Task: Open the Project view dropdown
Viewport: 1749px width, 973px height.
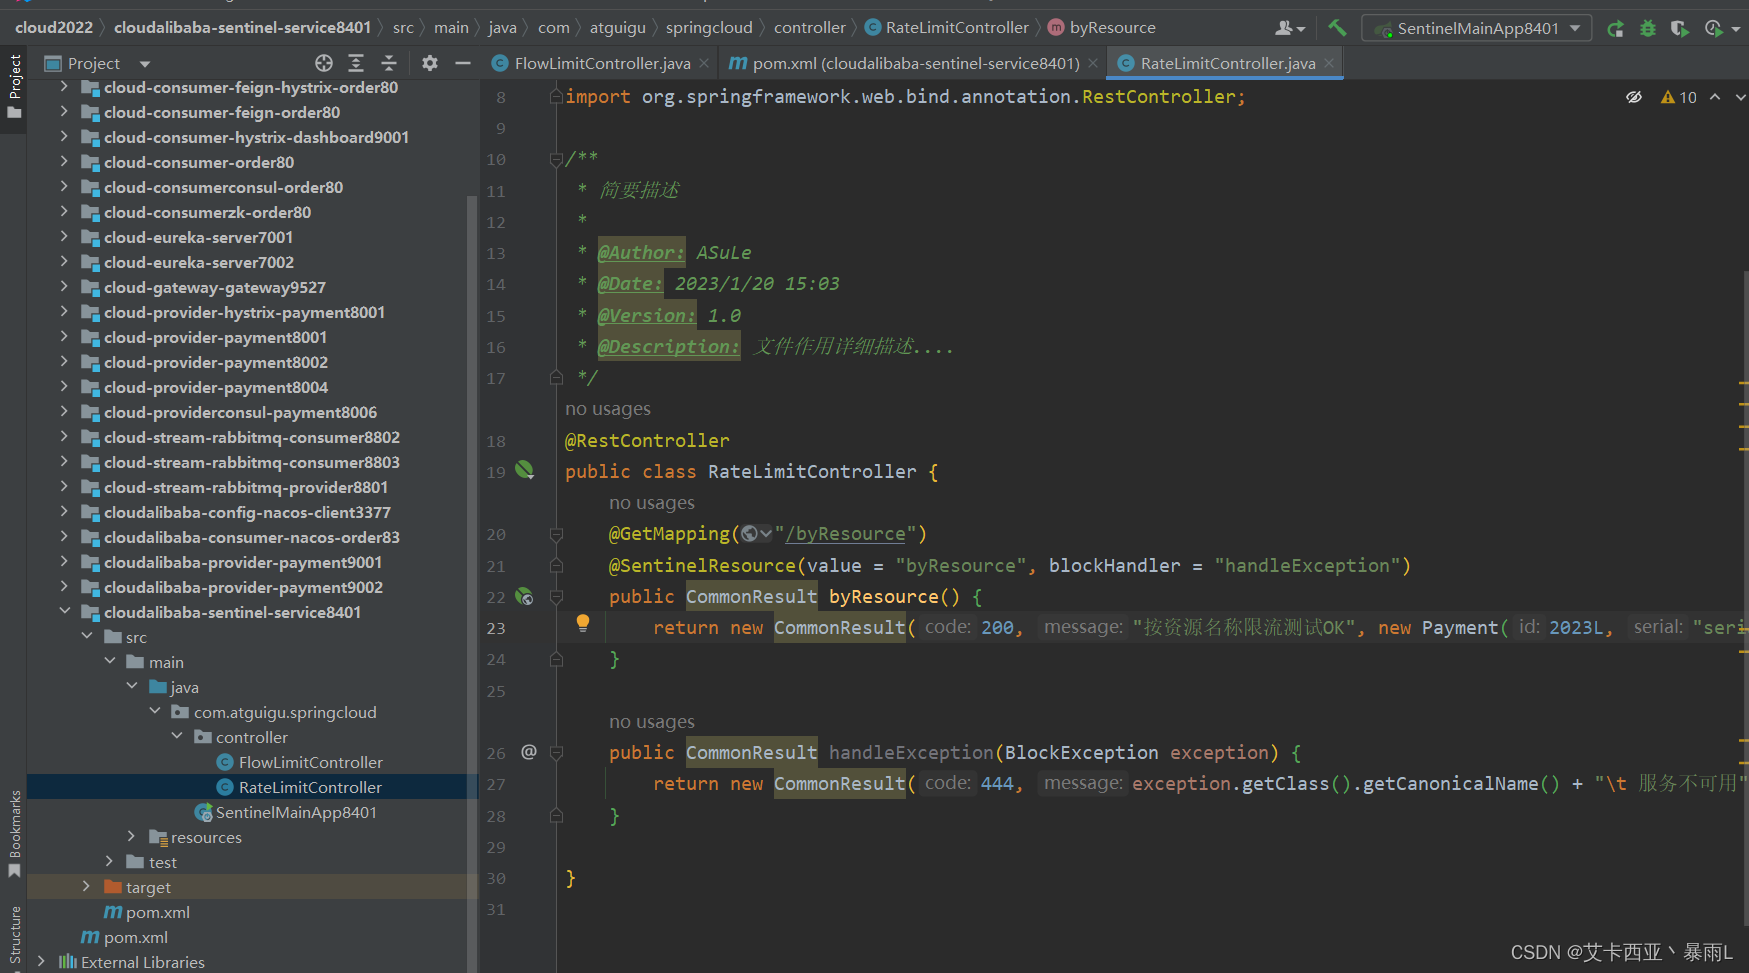Action: [145, 64]
